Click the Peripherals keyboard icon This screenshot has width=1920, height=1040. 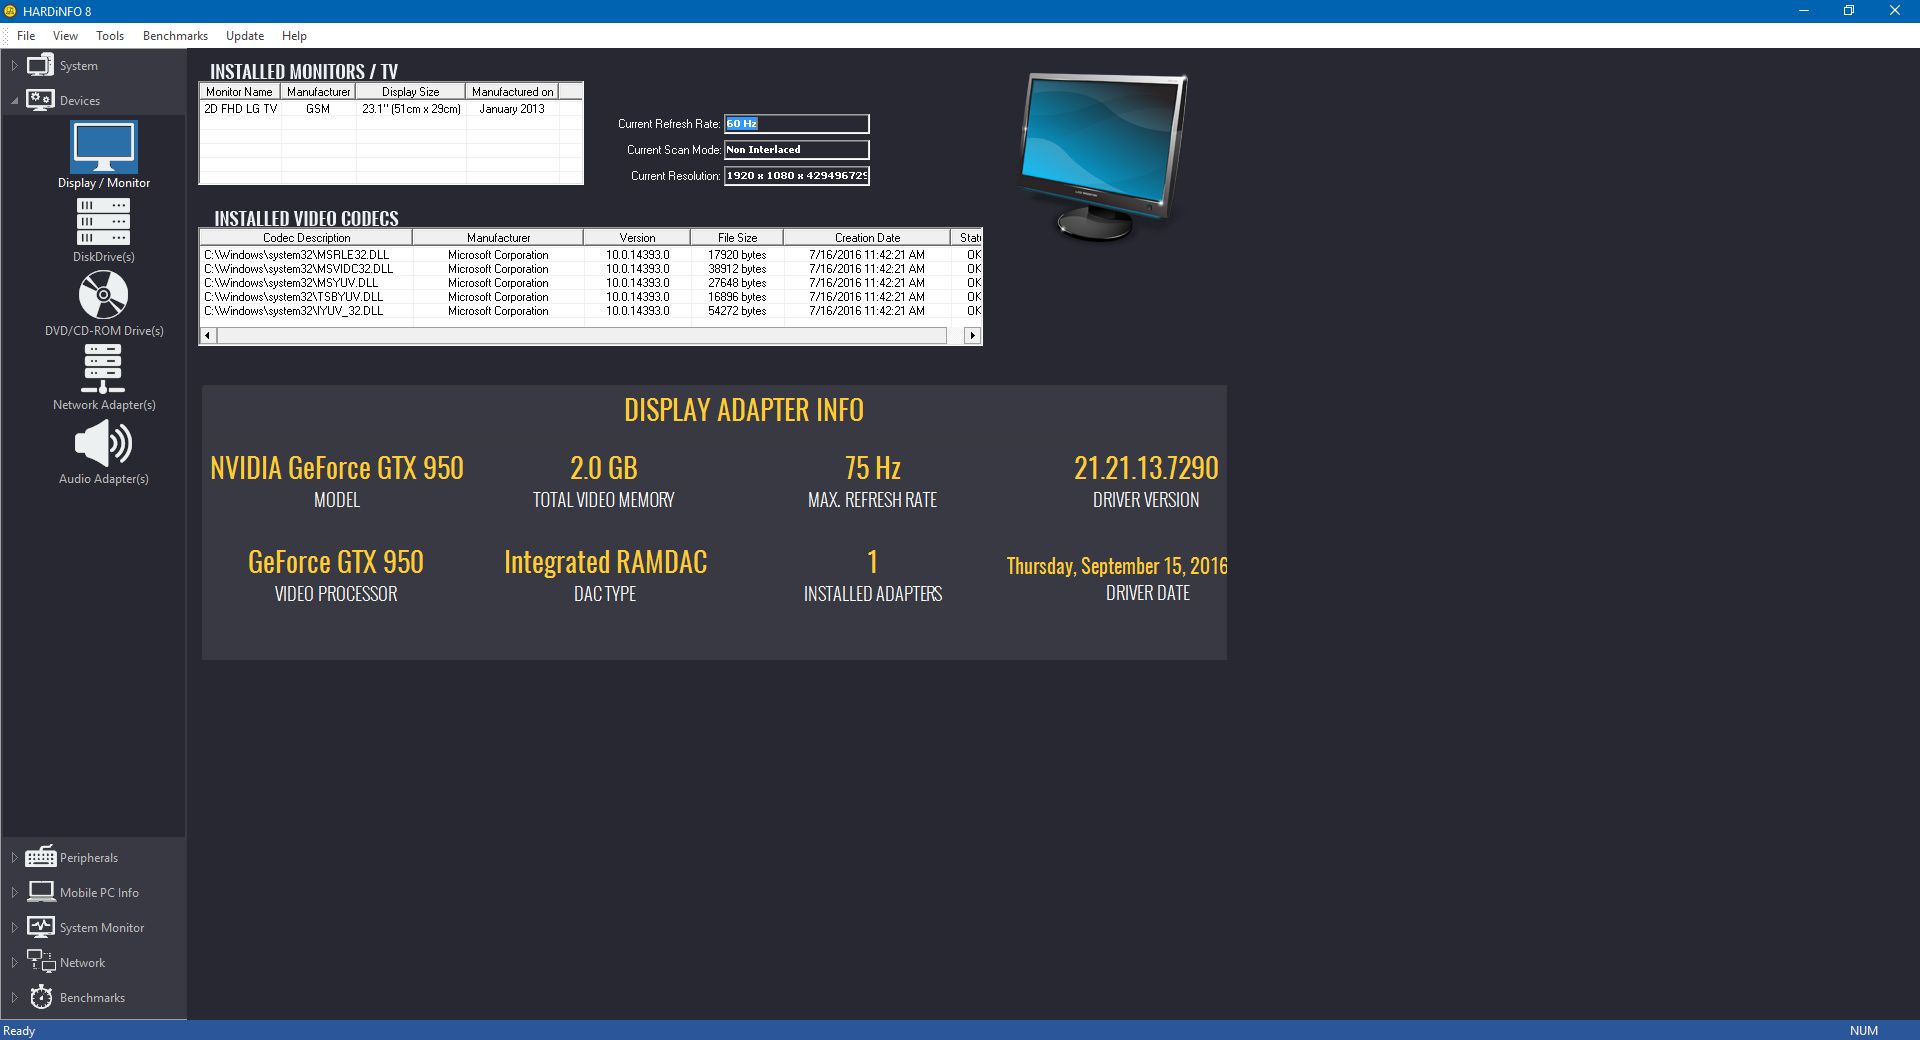click(40, 857)
